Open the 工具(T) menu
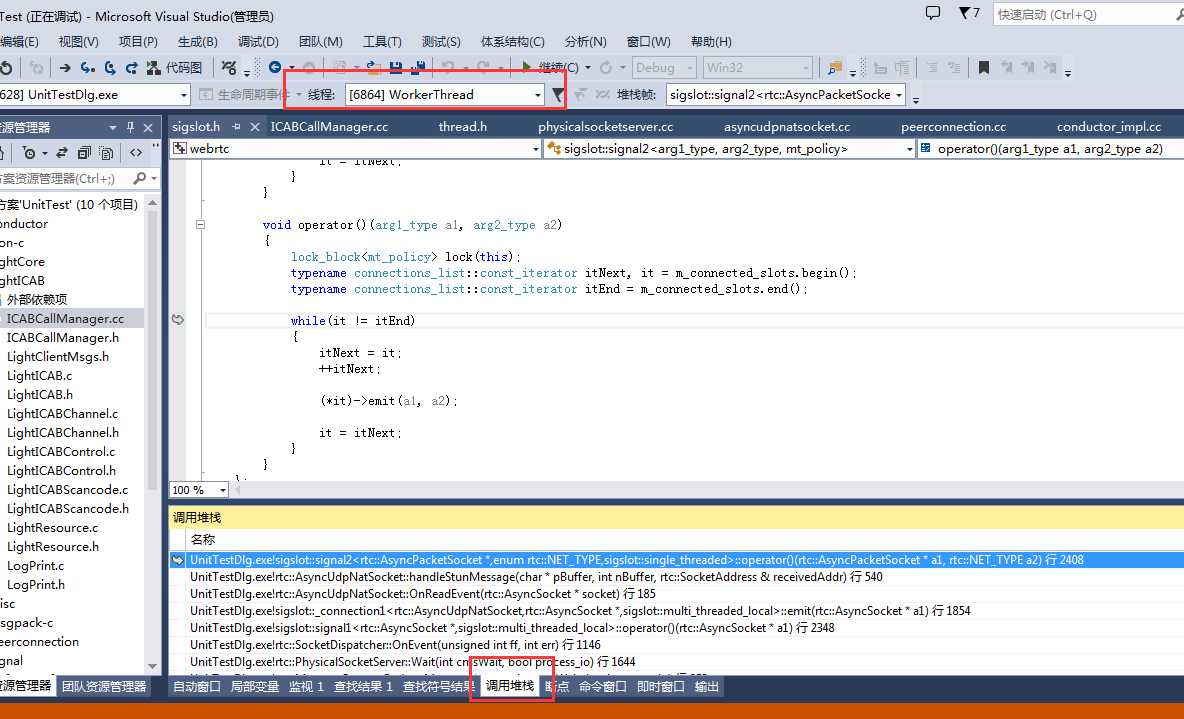1184x719 pixels. 382,42
